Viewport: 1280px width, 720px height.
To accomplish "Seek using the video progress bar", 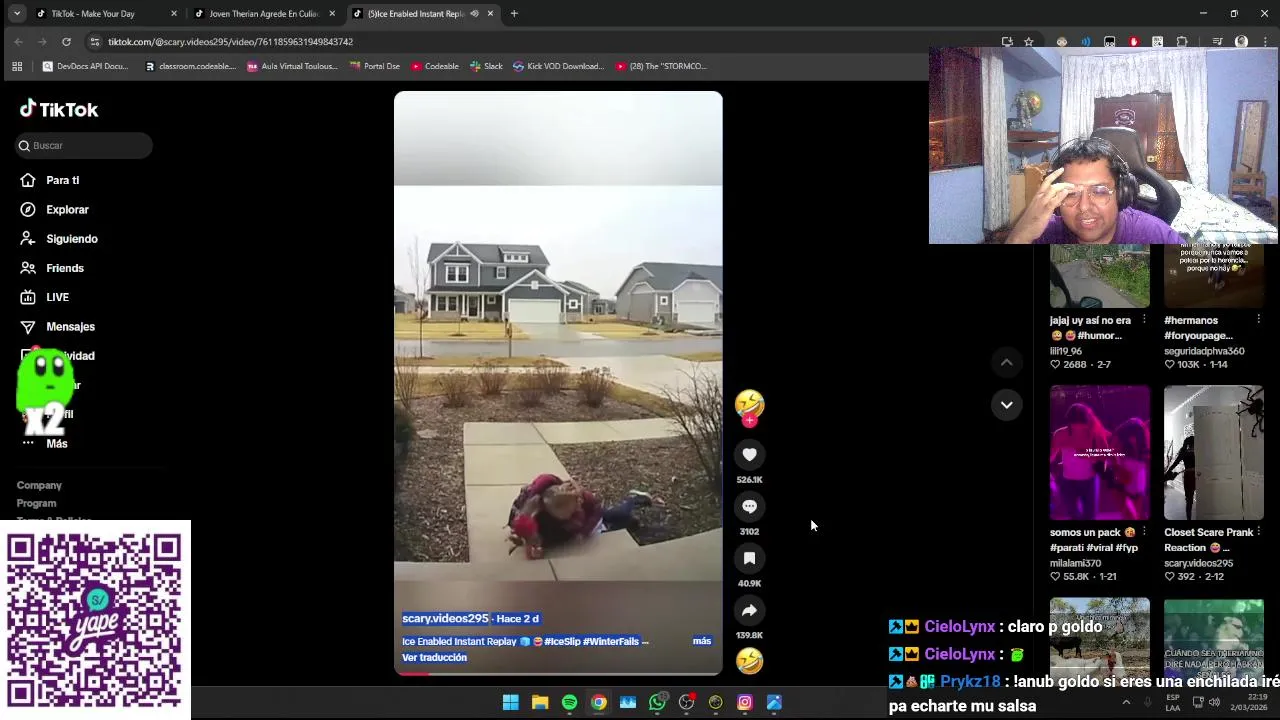I will pos(558,673).
